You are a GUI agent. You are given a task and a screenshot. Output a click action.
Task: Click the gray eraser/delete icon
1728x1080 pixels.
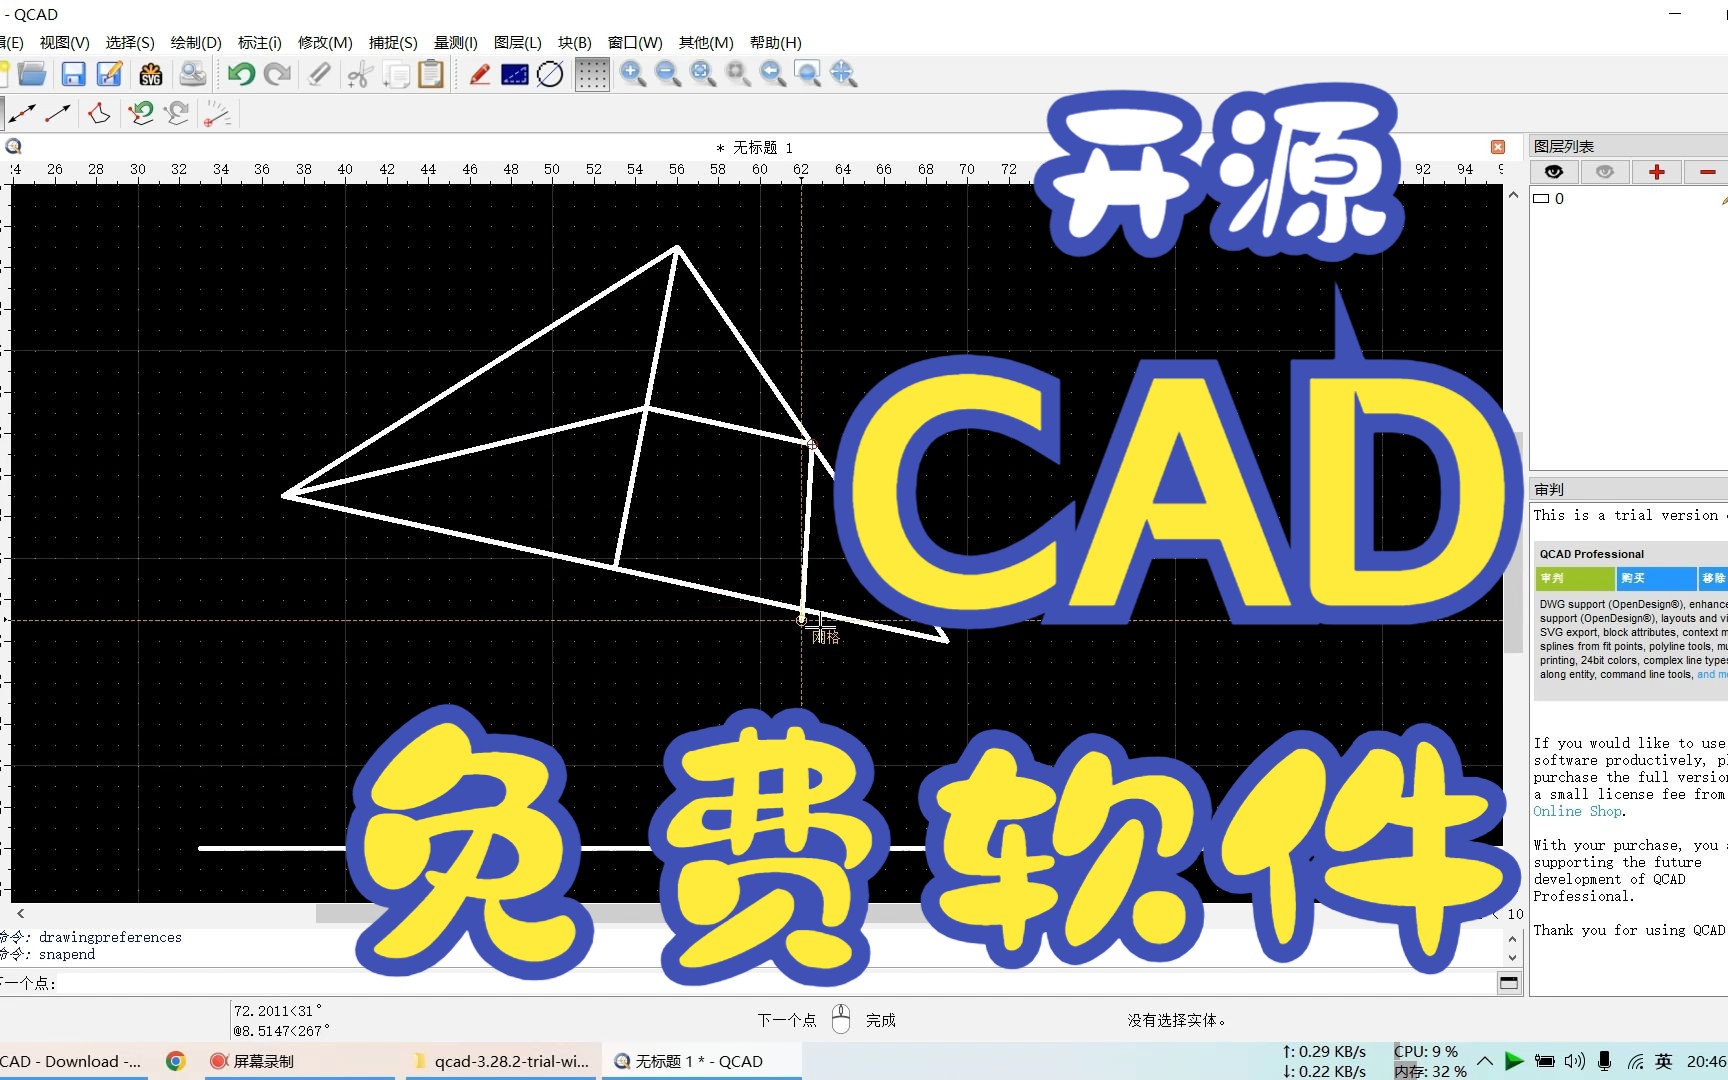point(319,74)
